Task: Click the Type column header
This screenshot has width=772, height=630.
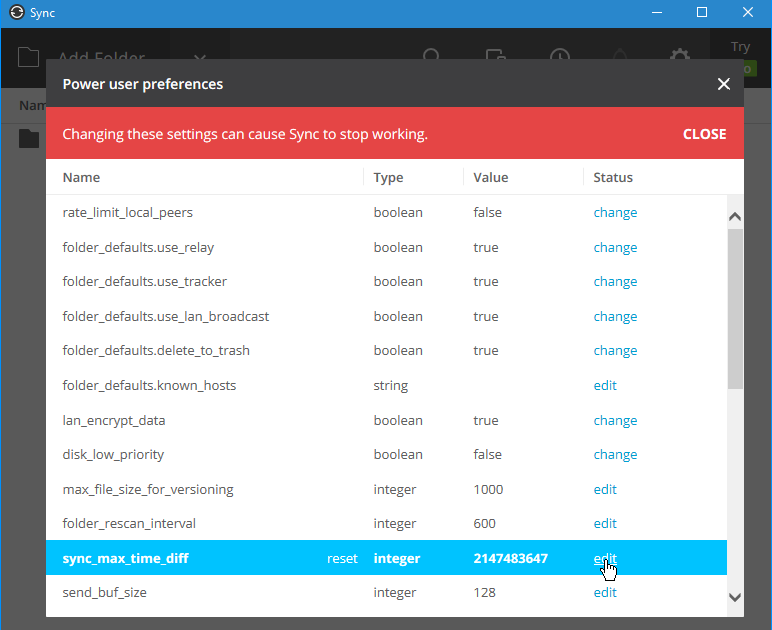Action: tap(388, 177)
